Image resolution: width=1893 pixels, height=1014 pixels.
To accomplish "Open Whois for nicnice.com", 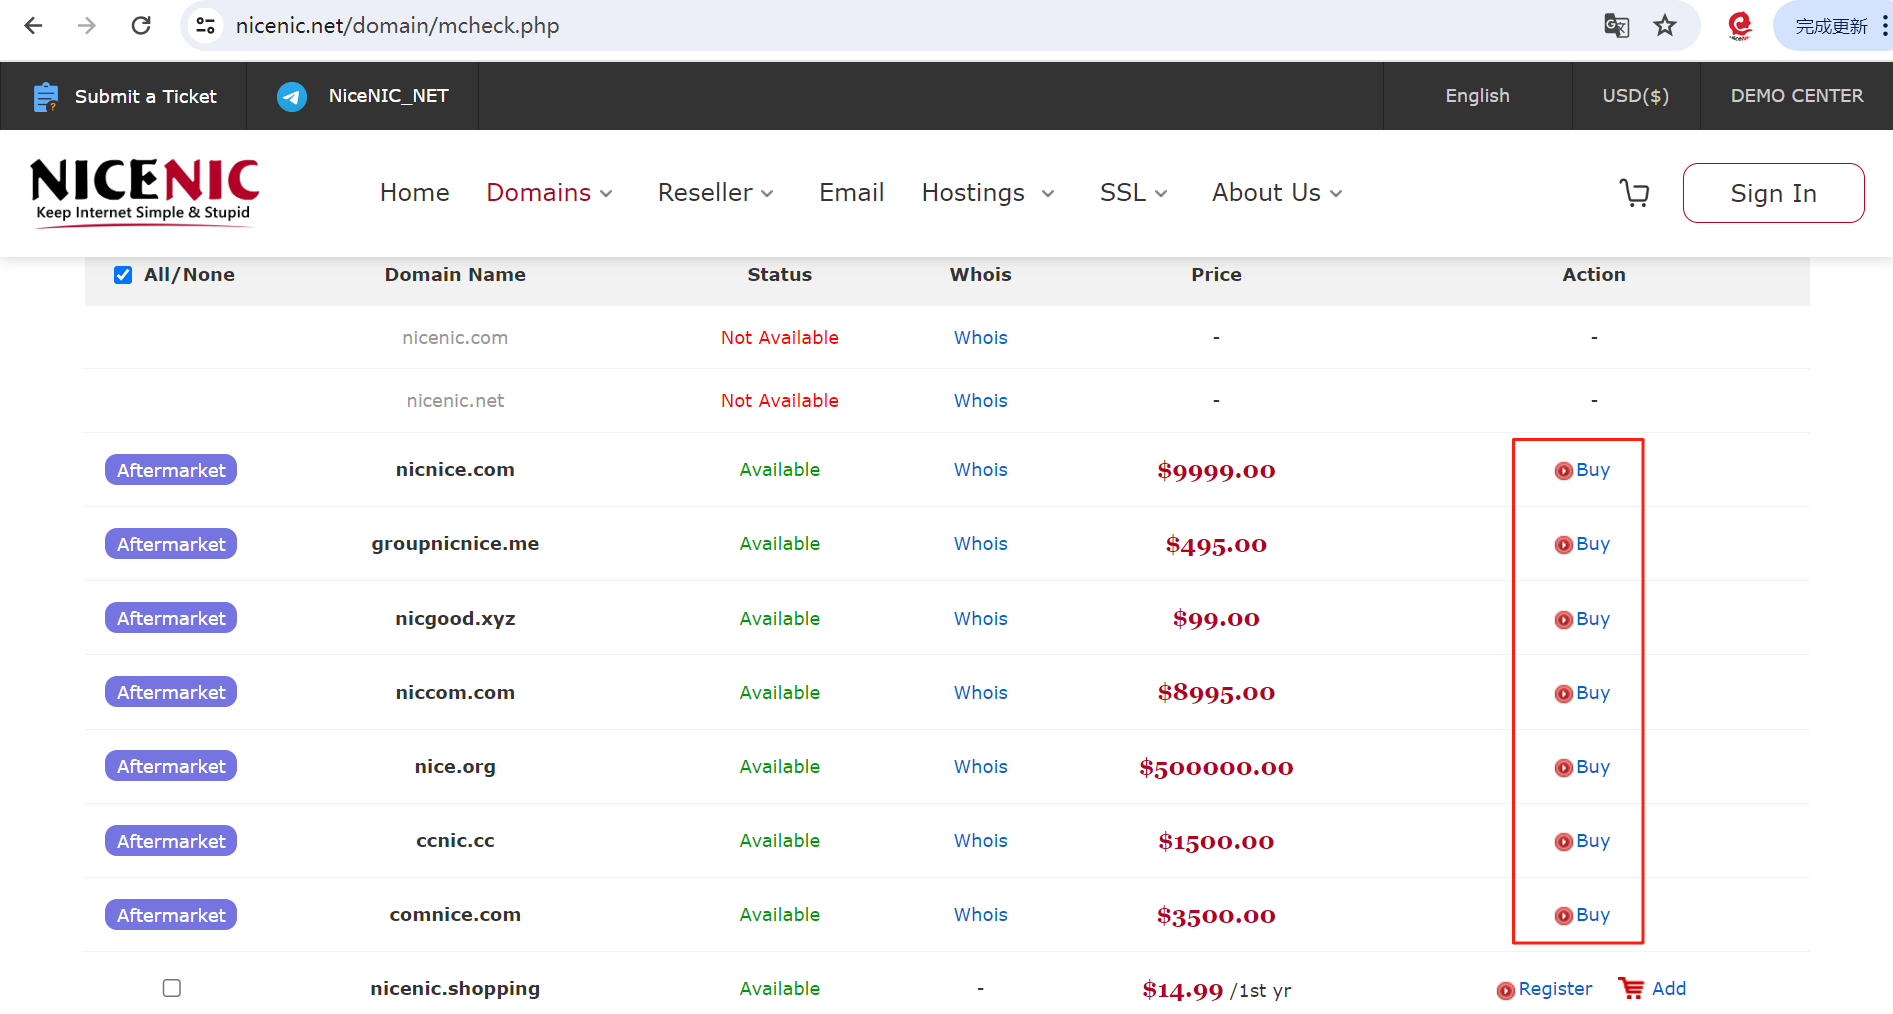I will click(980, 470).
